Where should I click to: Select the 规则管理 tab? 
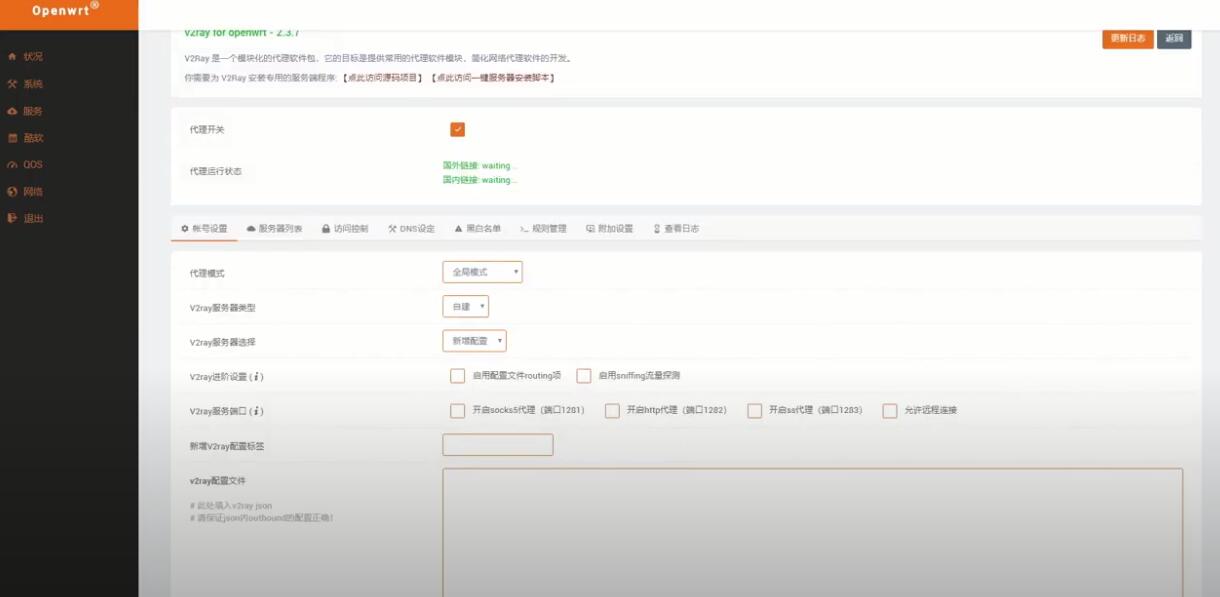(x=543, y=229)
